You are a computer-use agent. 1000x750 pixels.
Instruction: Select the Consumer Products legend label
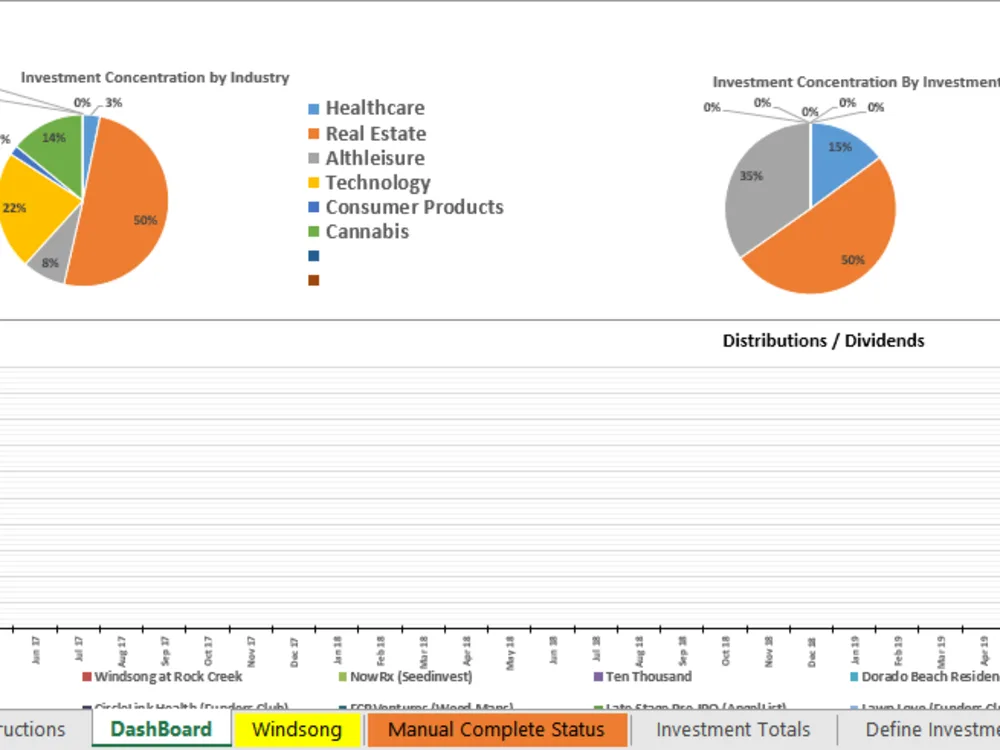[x=415, y=207]
